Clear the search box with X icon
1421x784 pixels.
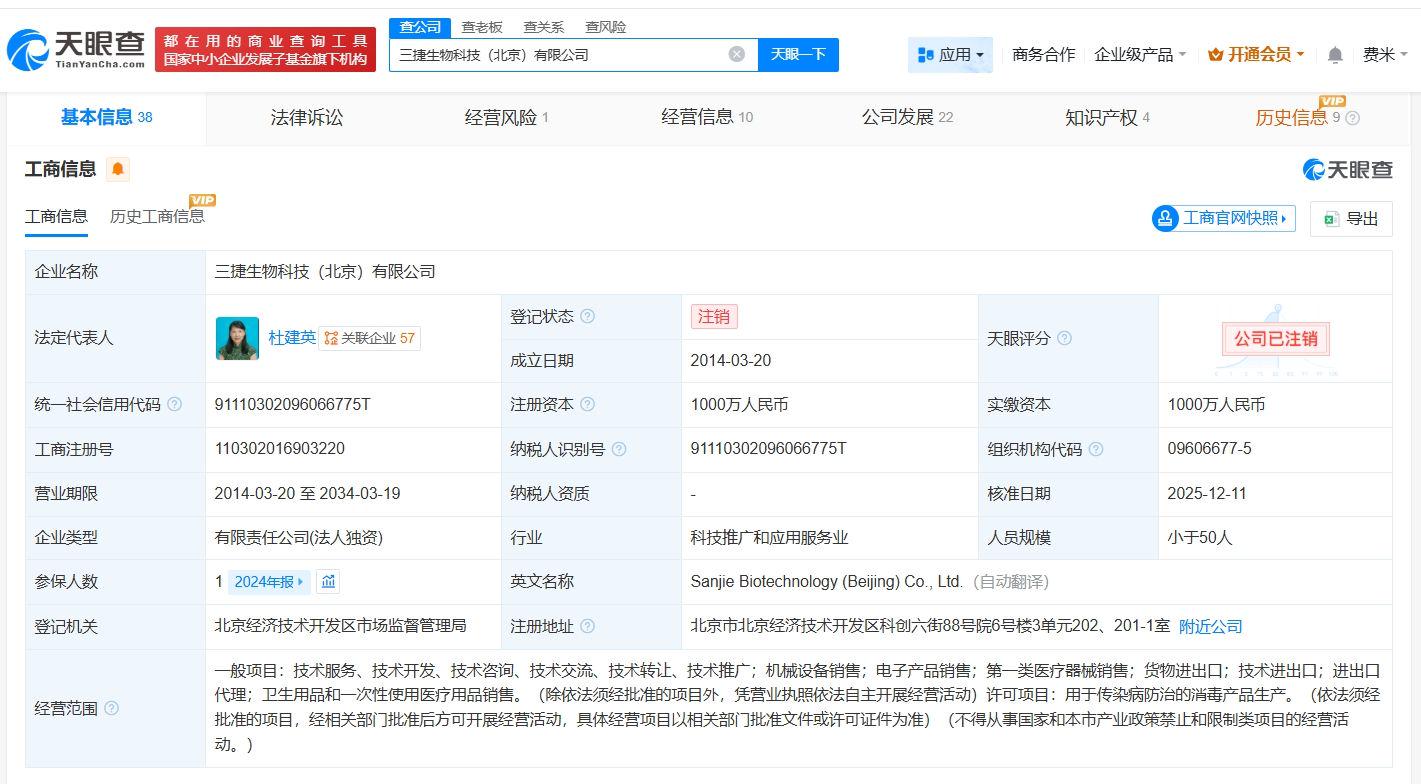(737, 54)
